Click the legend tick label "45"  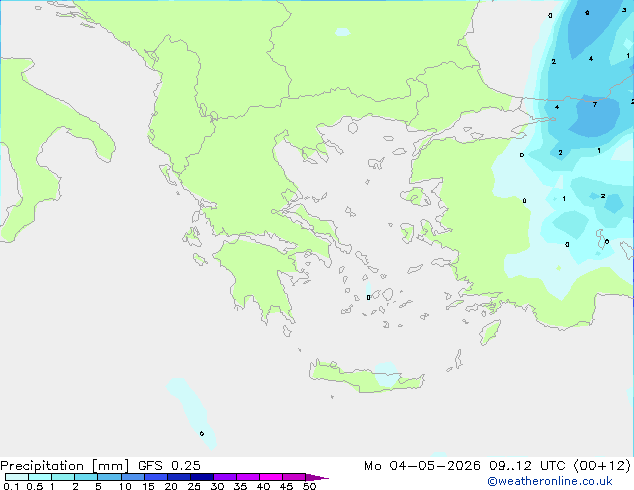[x=286, y=486]
